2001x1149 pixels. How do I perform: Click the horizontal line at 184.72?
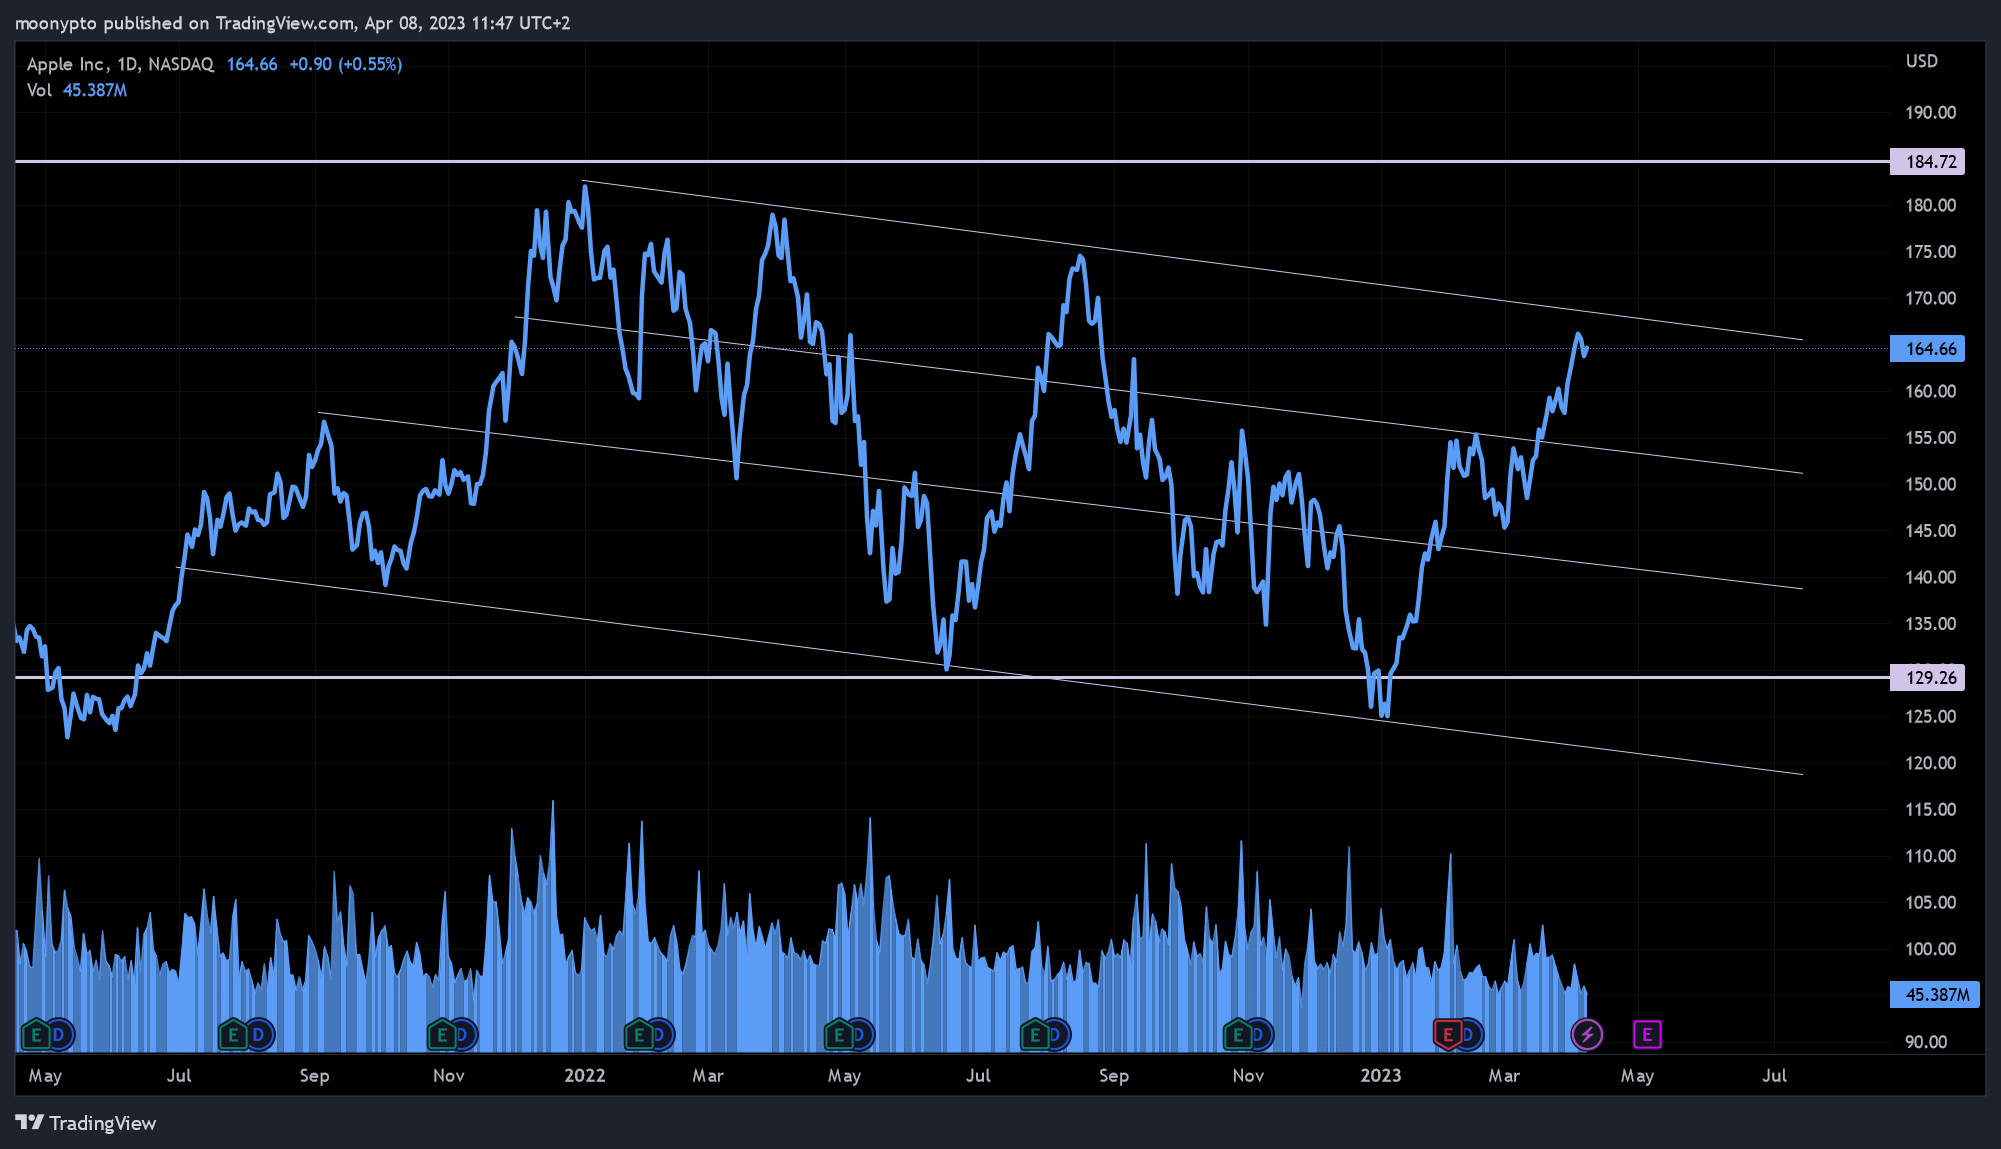pyautogui.click(x=950, y=161)
